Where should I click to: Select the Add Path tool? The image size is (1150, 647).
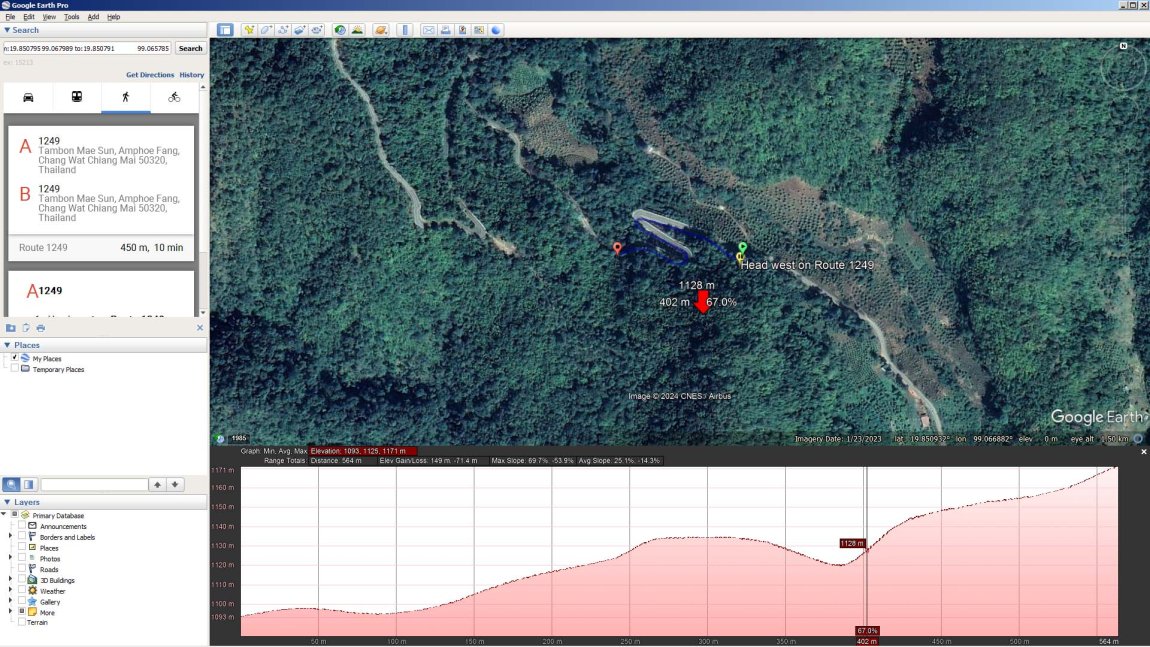284,30
